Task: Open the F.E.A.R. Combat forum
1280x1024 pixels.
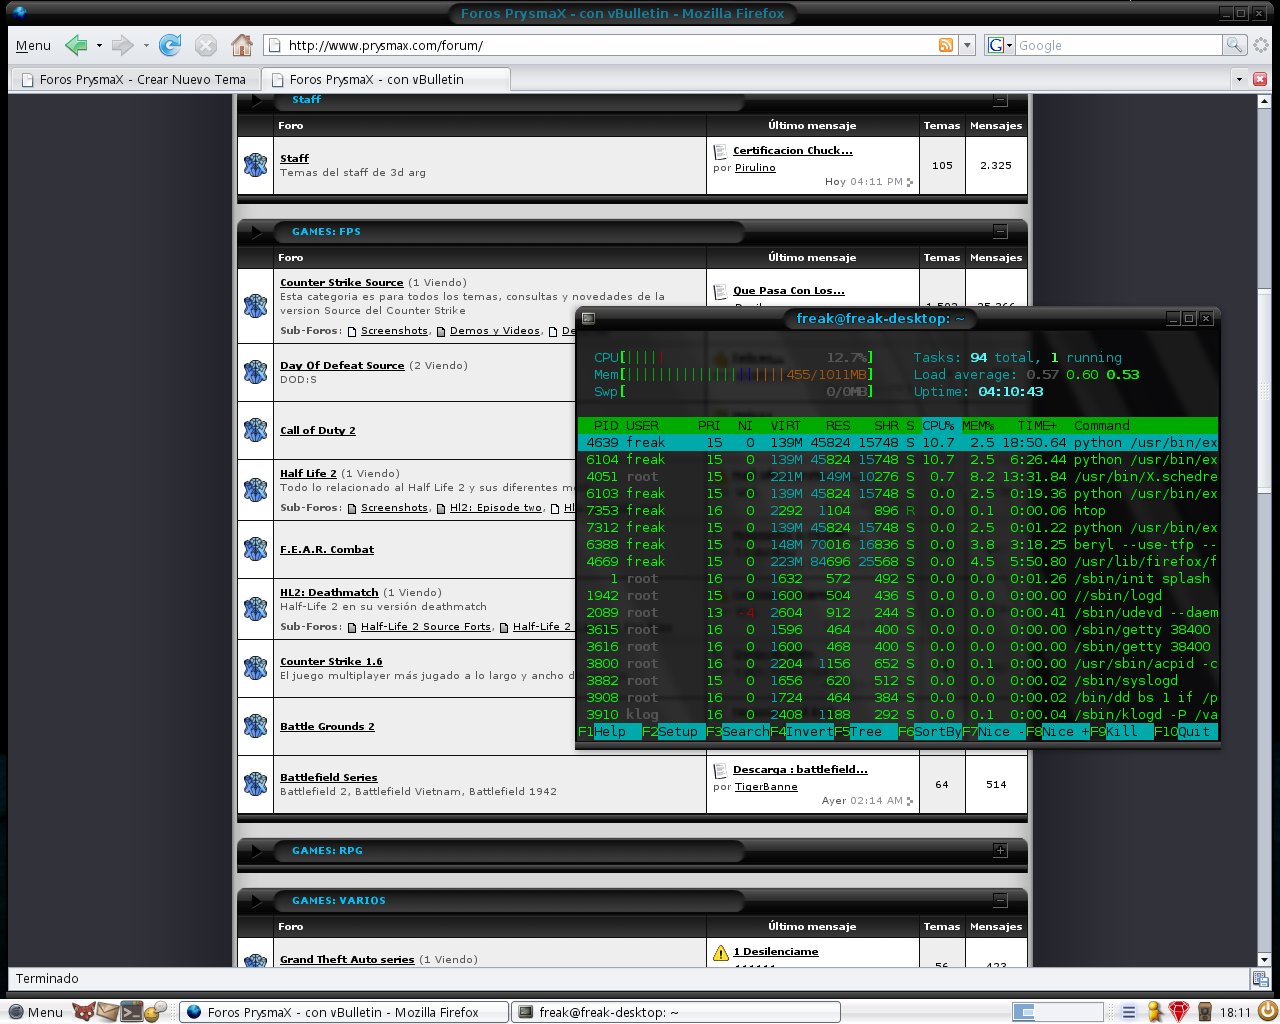Action: pyautogui.click(x=327, y=549)
